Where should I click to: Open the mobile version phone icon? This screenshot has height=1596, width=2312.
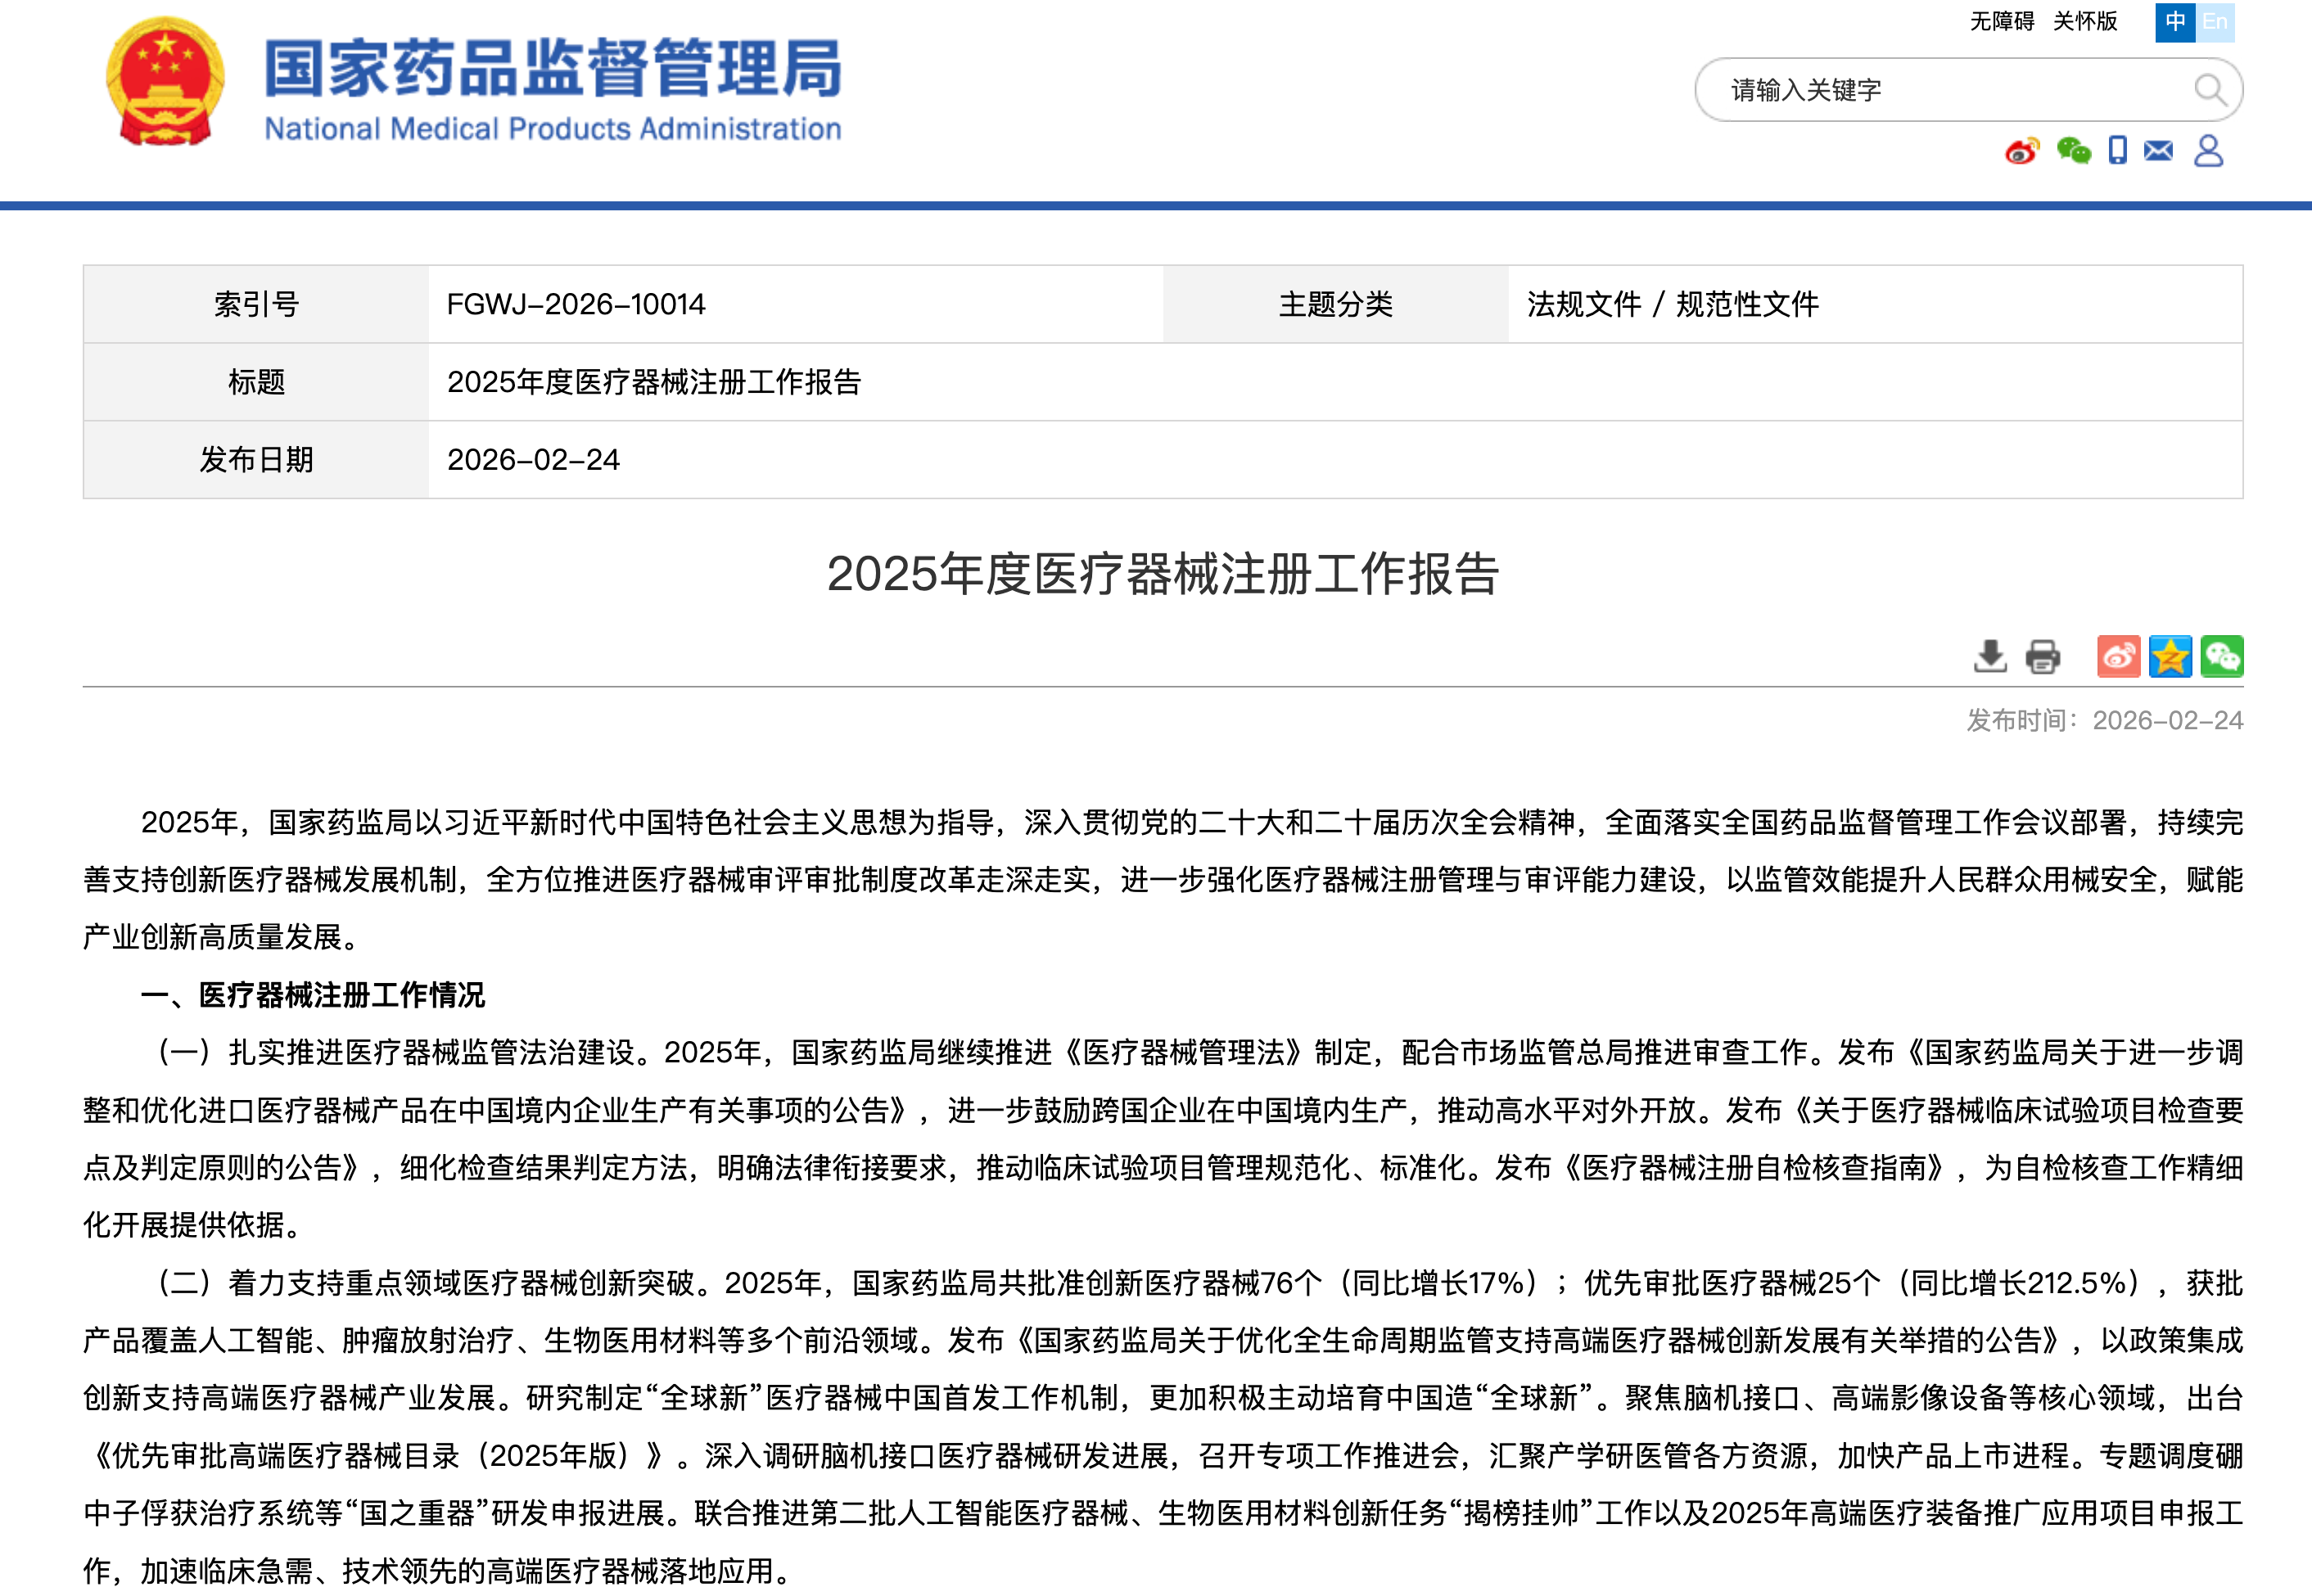click(2117, 151)
